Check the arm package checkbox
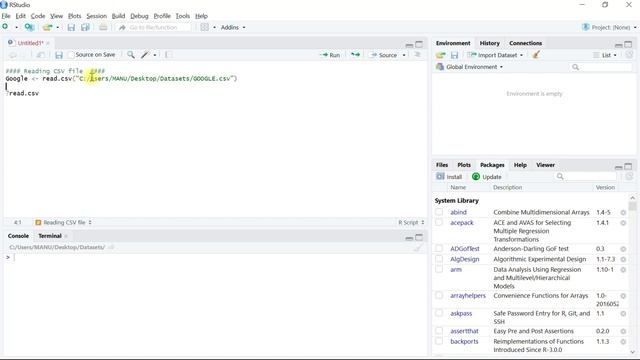Screen dimensions: 640x360 point(439,269)
